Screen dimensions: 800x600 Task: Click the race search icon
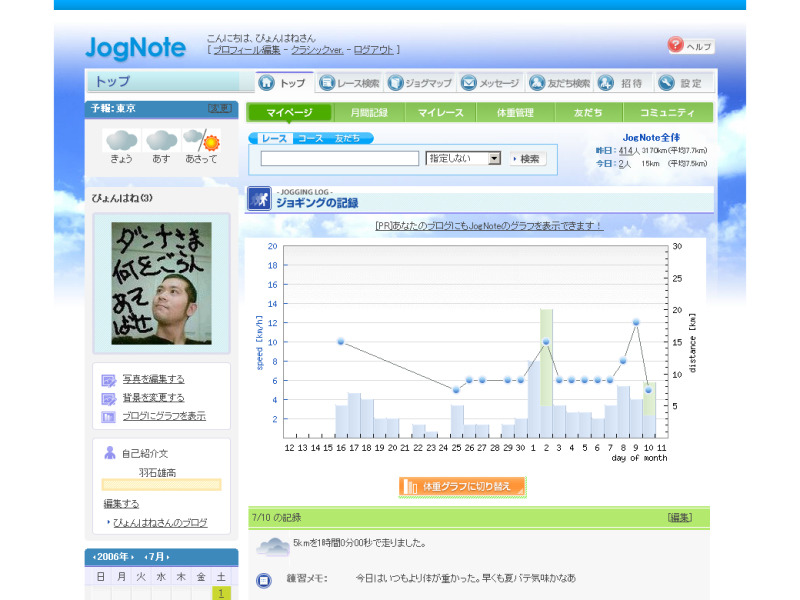(327, 83)
